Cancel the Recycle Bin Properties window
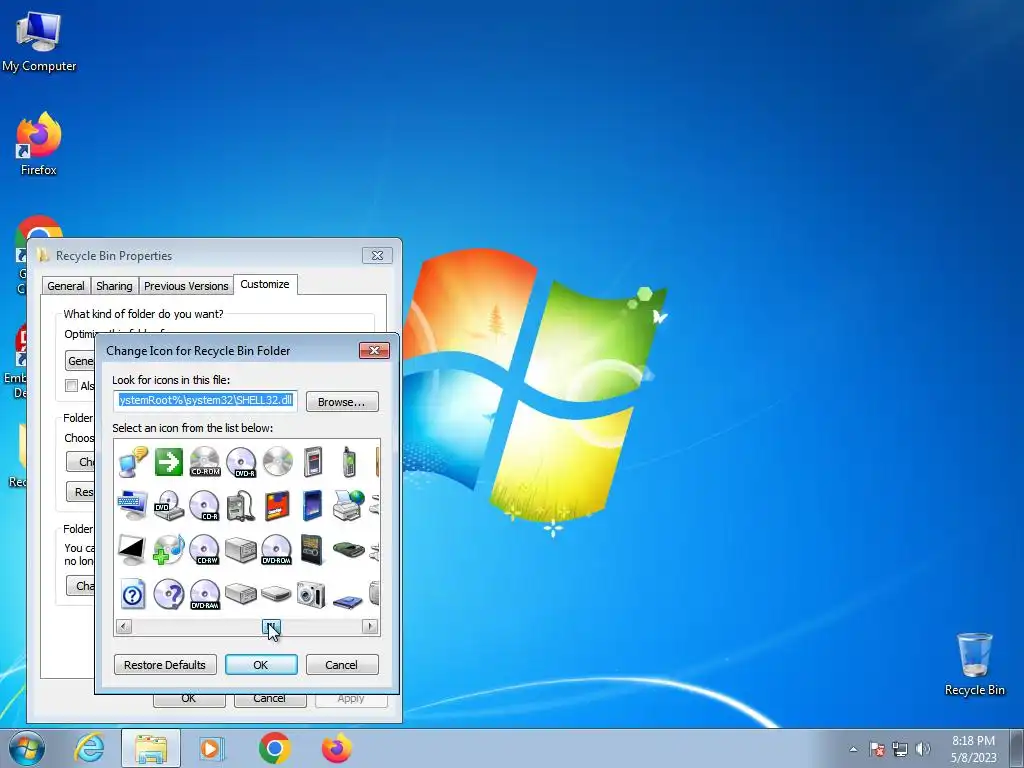The image size is (1024, 768). 270,699
